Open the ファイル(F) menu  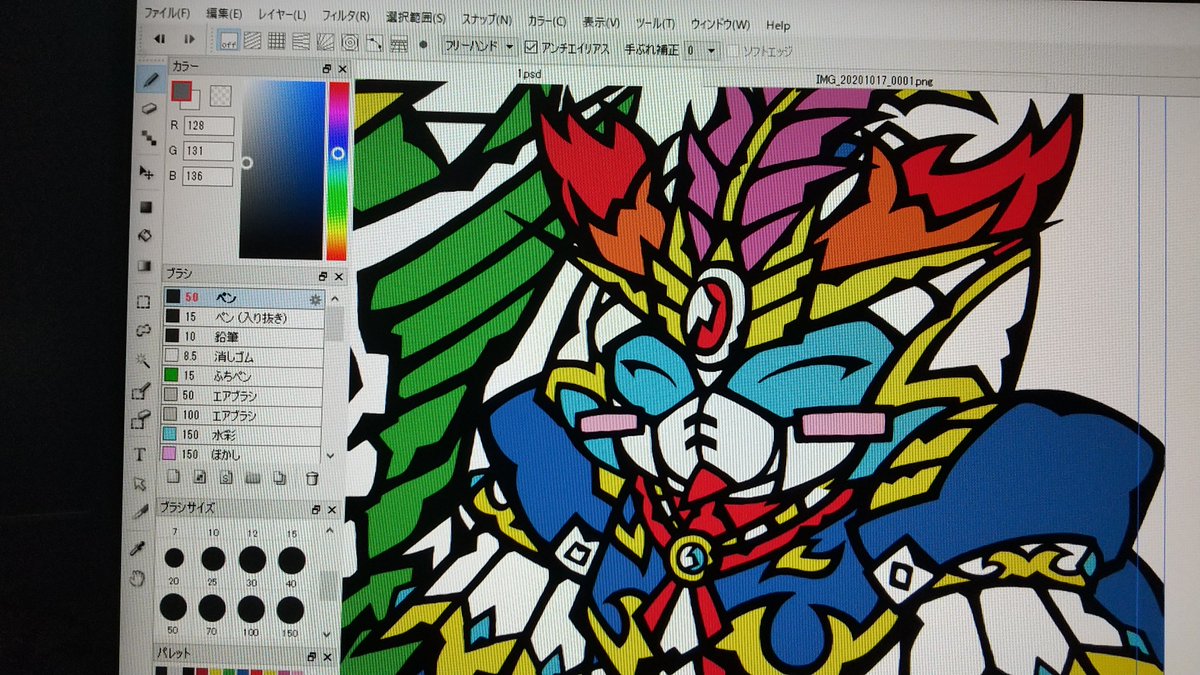(168, 14)
